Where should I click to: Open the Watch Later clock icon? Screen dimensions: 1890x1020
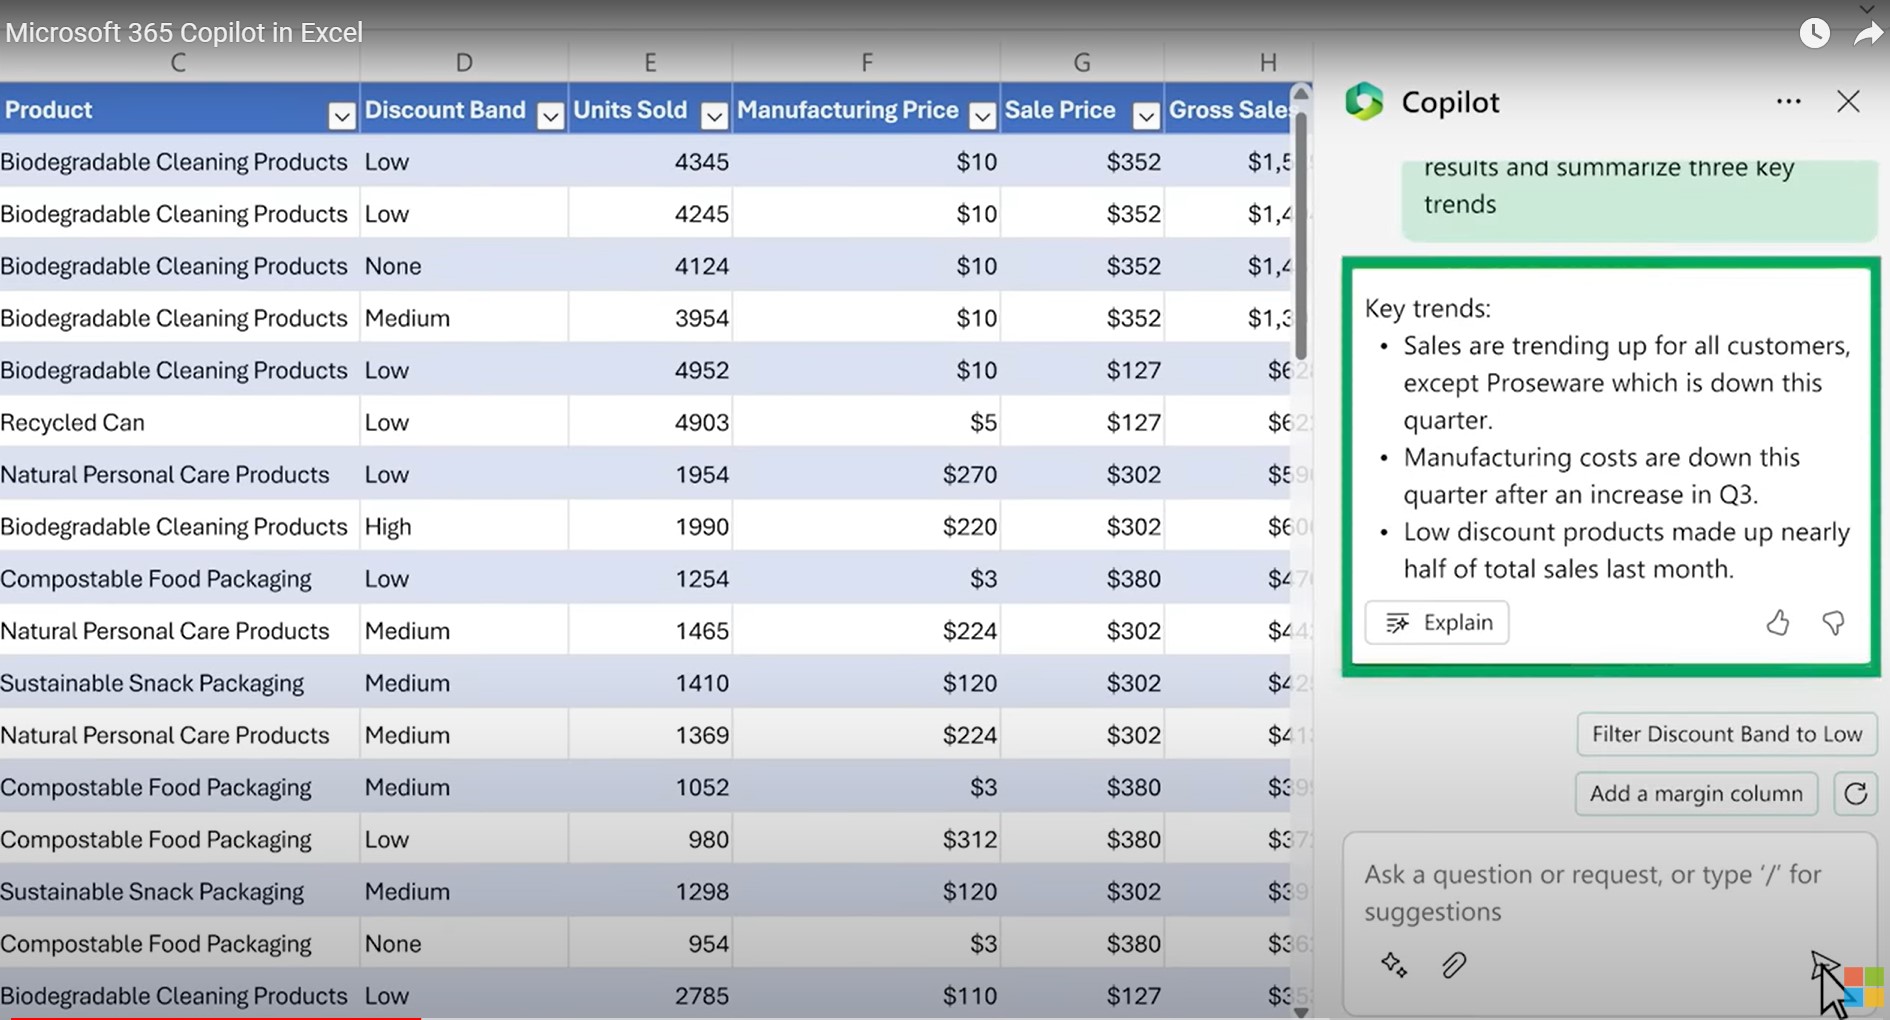pyautogui.click(x=1814, y=33)
